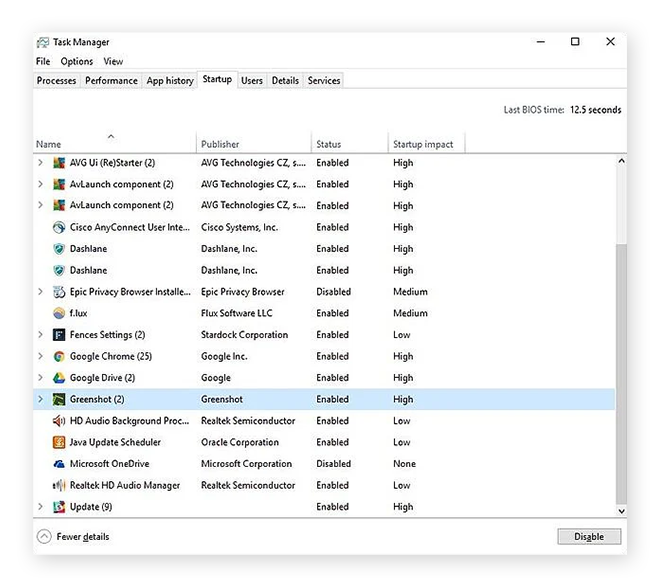
Task: Click the vertical scrollbar thumb
Action: [621, 373]
